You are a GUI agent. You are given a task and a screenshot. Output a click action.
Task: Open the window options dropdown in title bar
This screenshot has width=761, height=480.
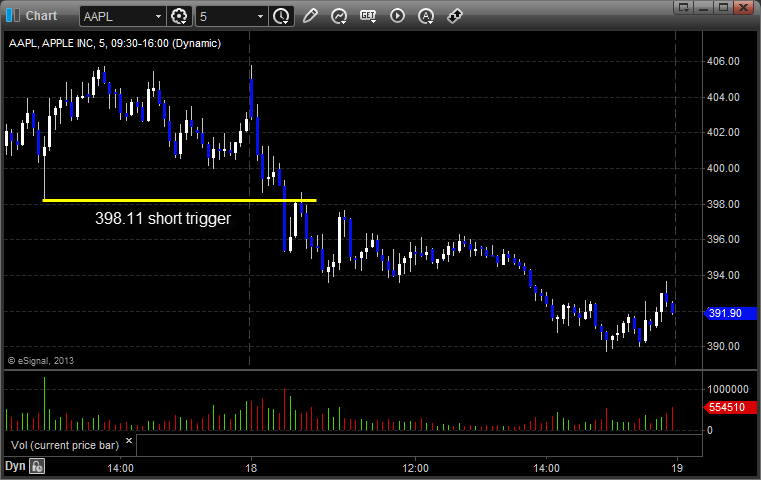(x=684, y=7)
